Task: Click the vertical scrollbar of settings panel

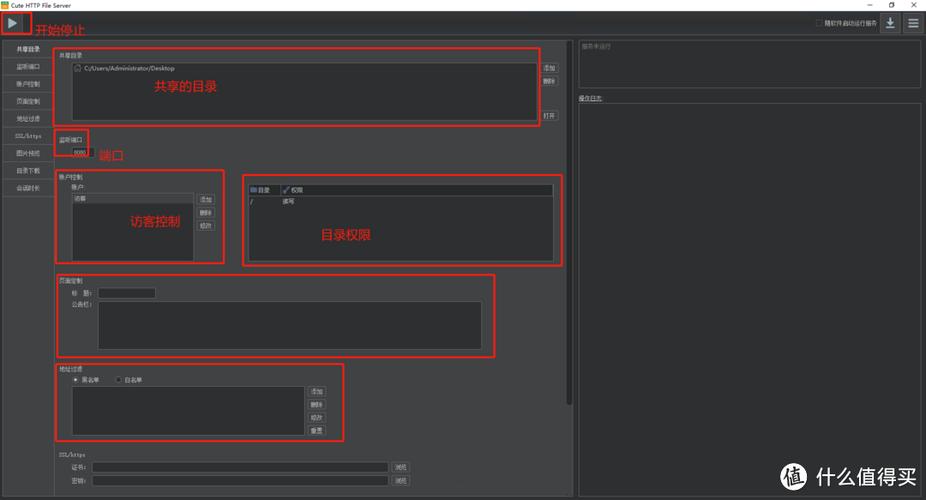Action: 569,220
